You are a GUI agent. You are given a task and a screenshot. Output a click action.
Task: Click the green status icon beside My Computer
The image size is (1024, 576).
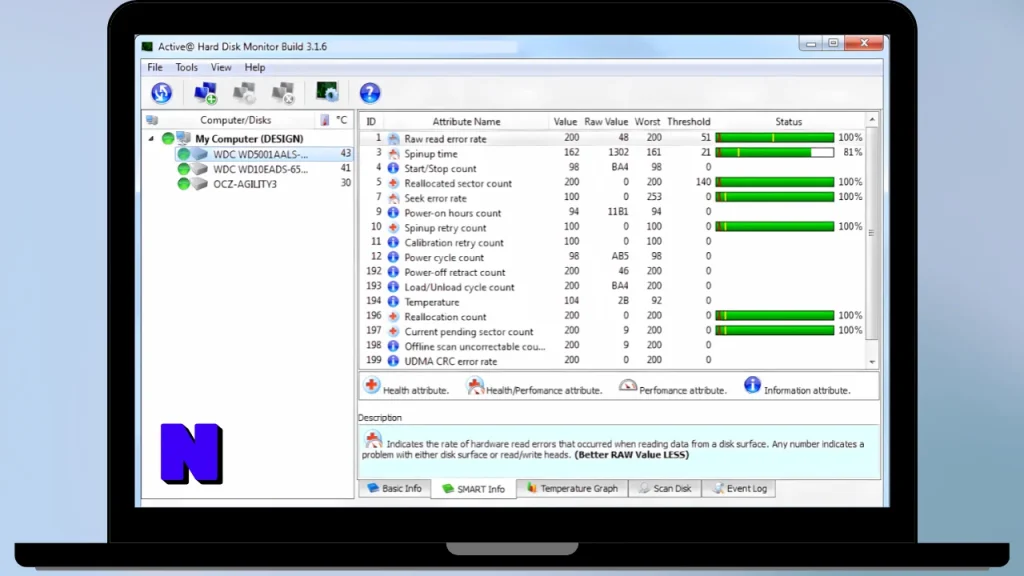(x=168, y=138)
